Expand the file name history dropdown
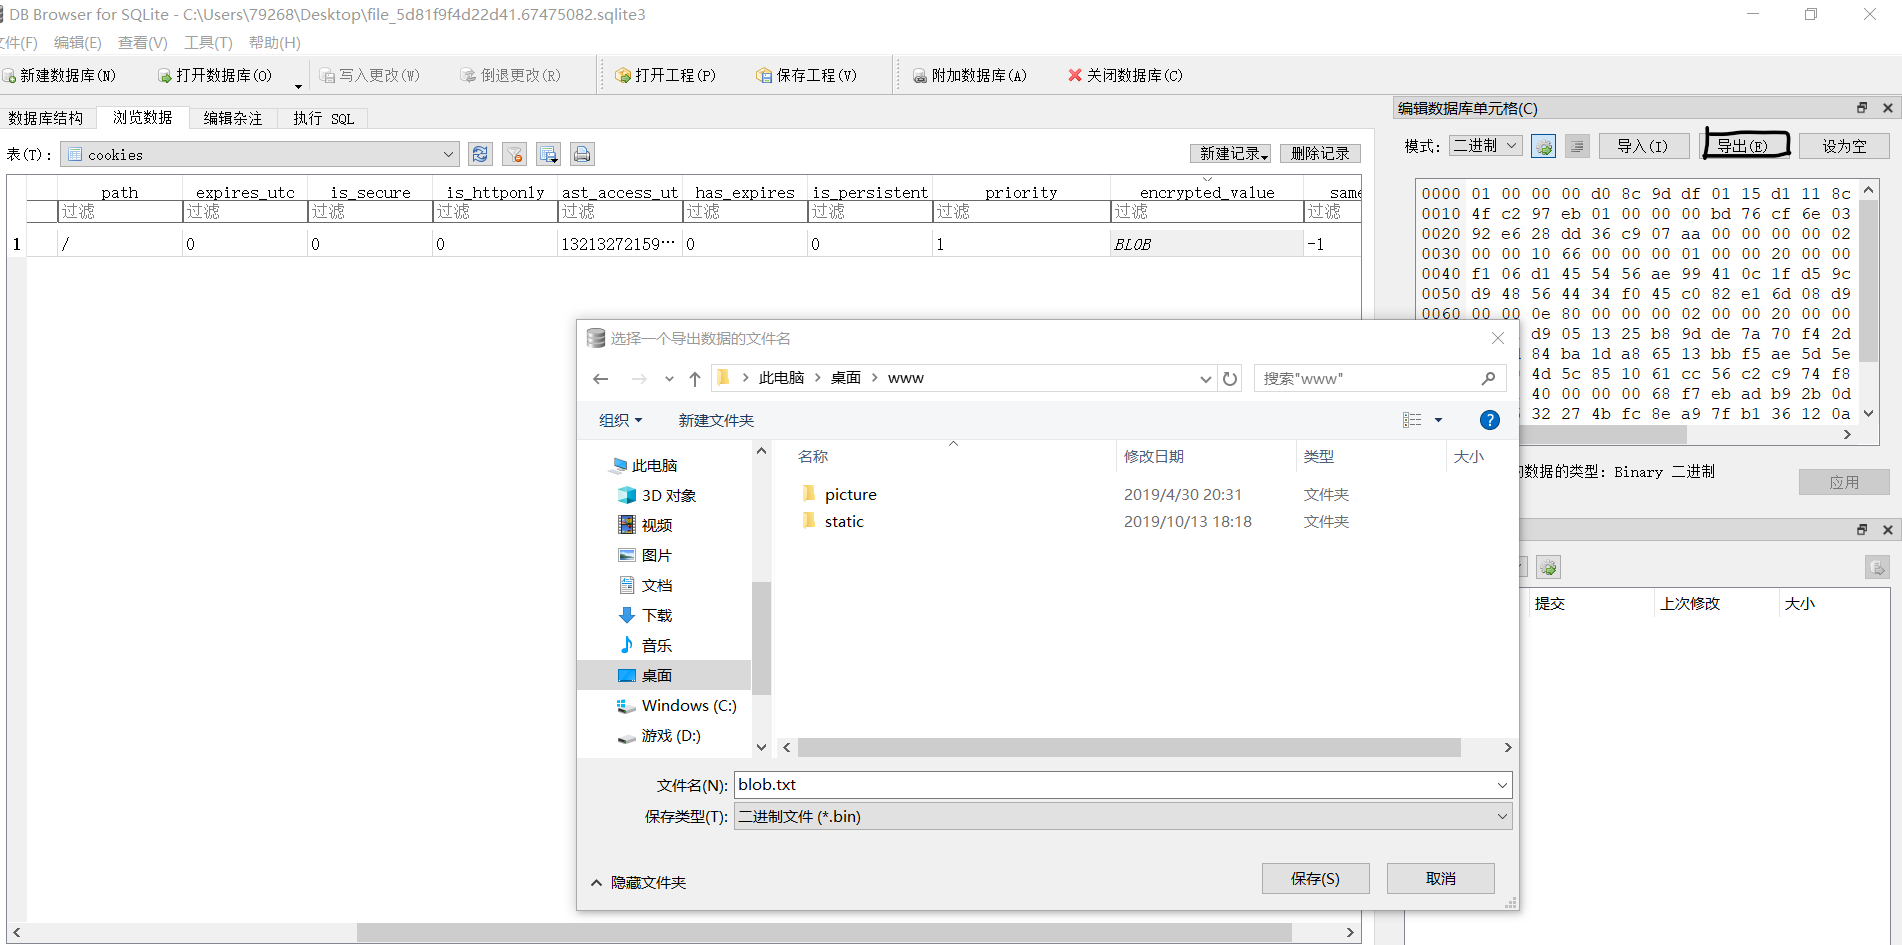1902x945 pixels. coord(1502,785)
